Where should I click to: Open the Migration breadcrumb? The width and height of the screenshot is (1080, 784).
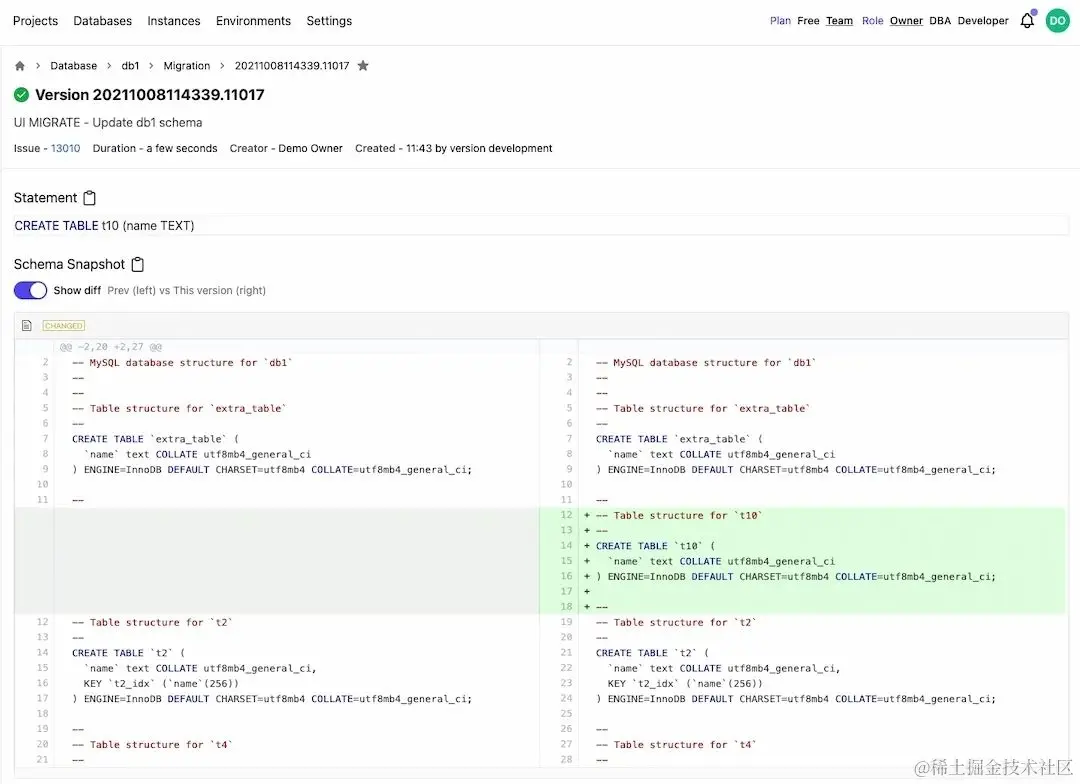click(x=187, y=65)
